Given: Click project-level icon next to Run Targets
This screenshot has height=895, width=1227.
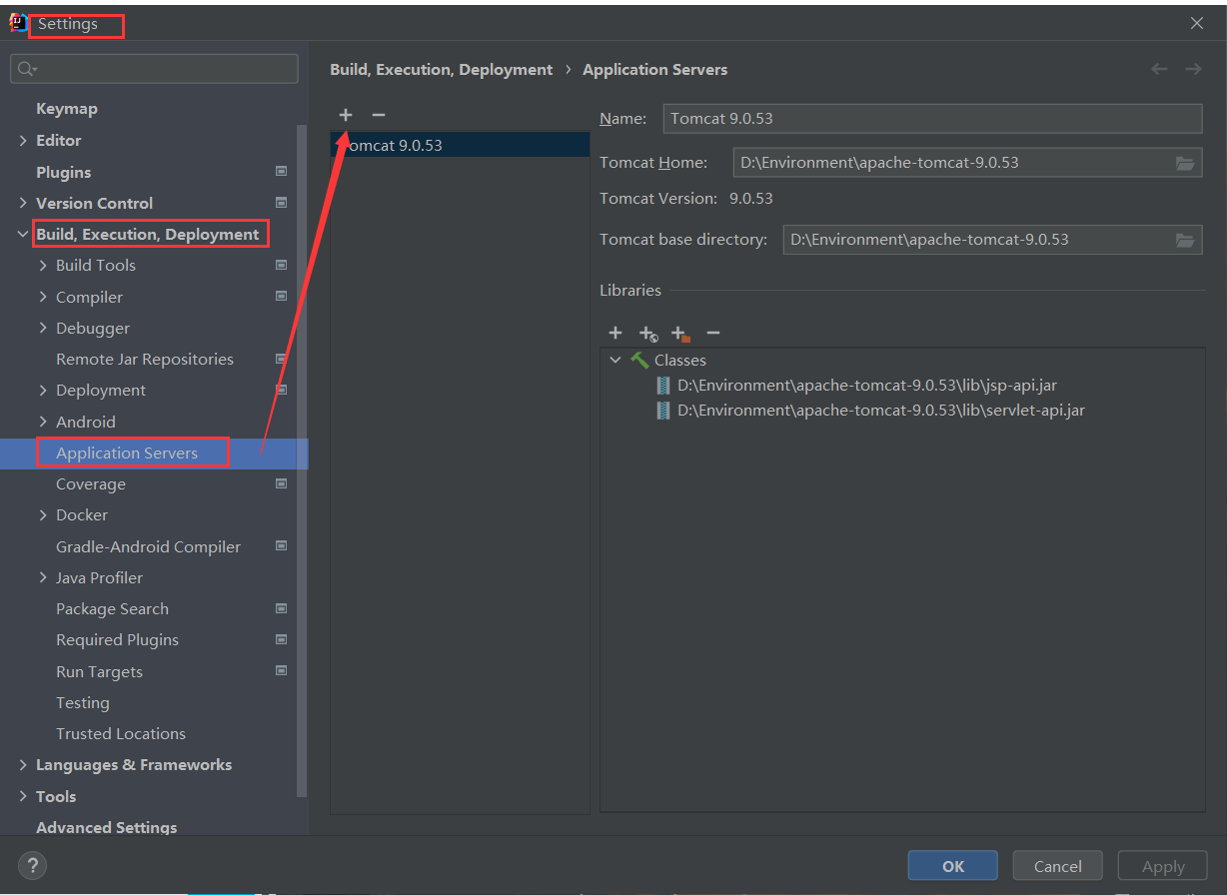Looking at the screenshot, I should (281, 671).
